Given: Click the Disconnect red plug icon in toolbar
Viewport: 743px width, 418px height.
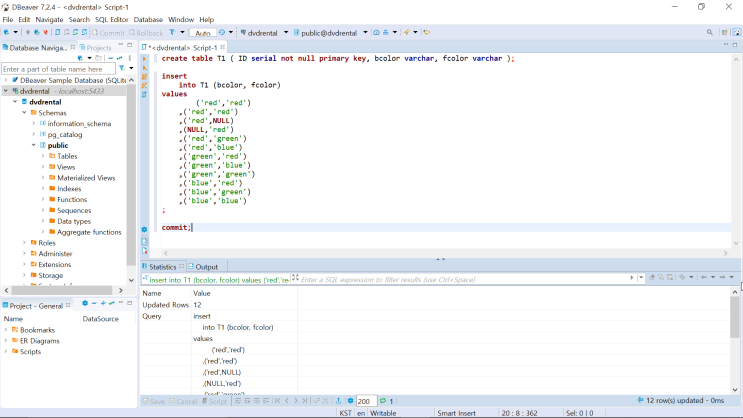Looking at the screenshot, I should click(45, 33).
